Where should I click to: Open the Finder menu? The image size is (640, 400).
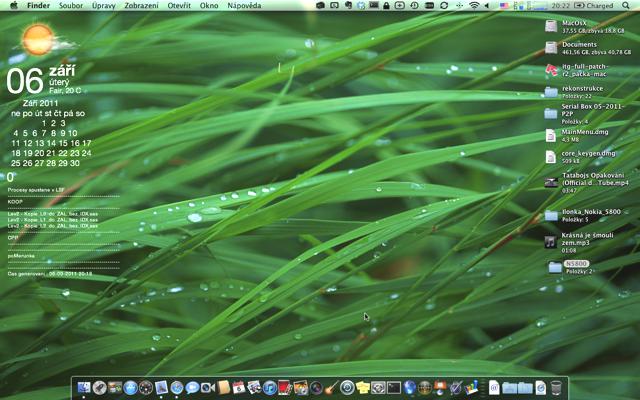tap(38, 5)
